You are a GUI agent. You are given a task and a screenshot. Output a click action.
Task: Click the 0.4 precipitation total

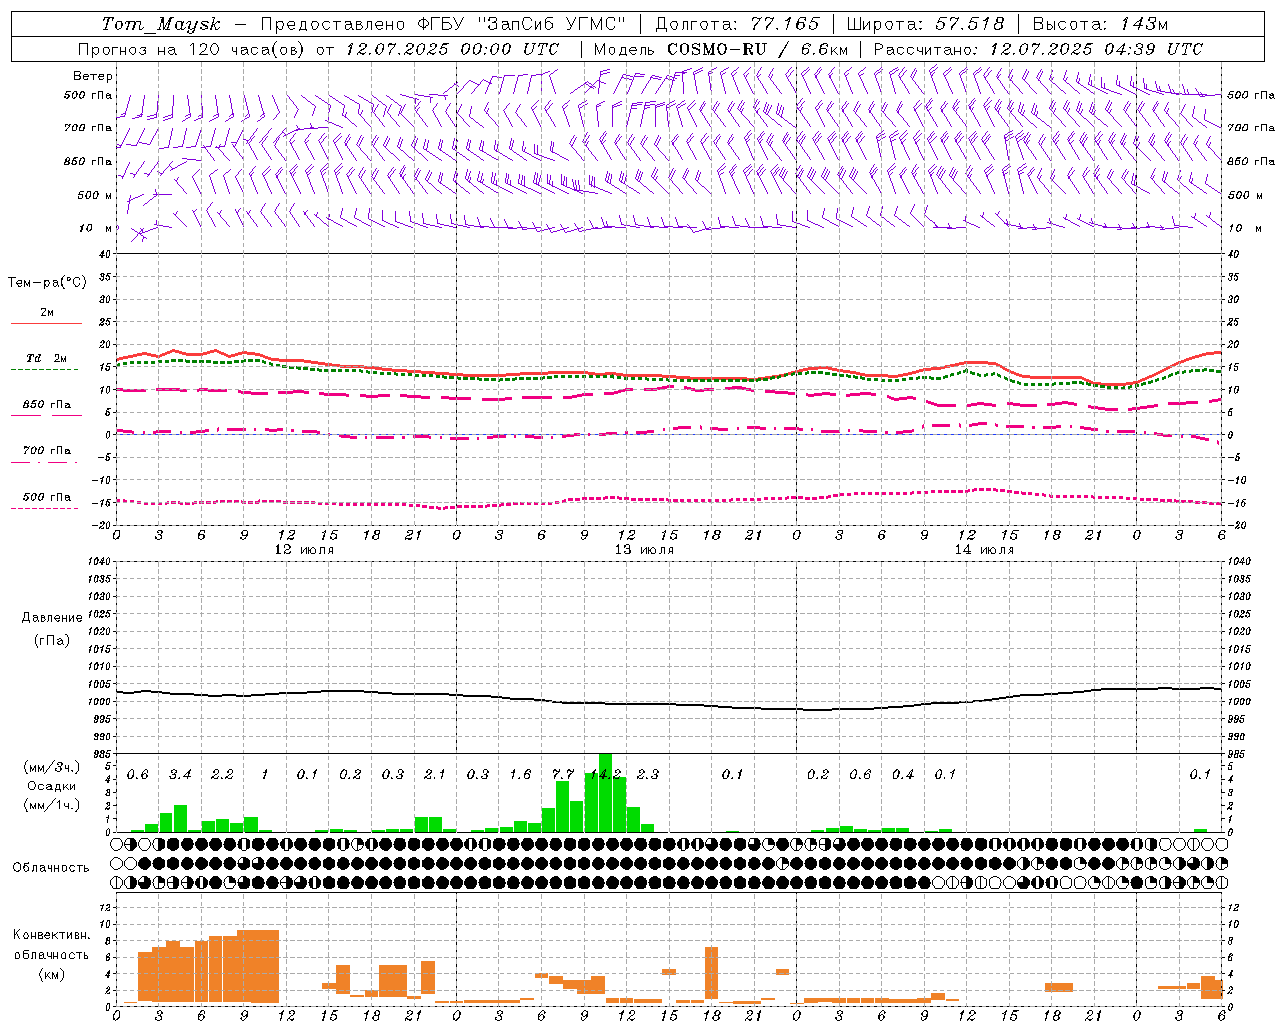click(x=903, y=775)
